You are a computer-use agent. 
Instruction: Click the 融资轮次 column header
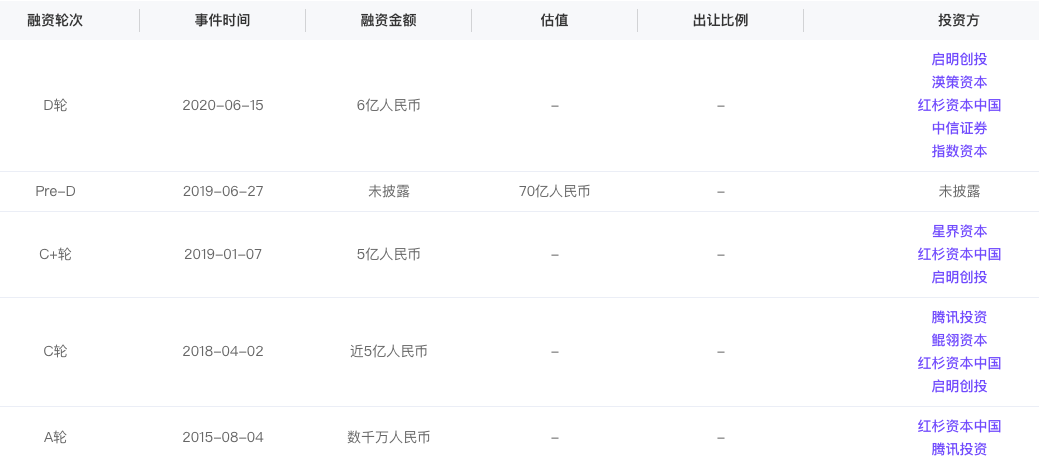point(55,21)
